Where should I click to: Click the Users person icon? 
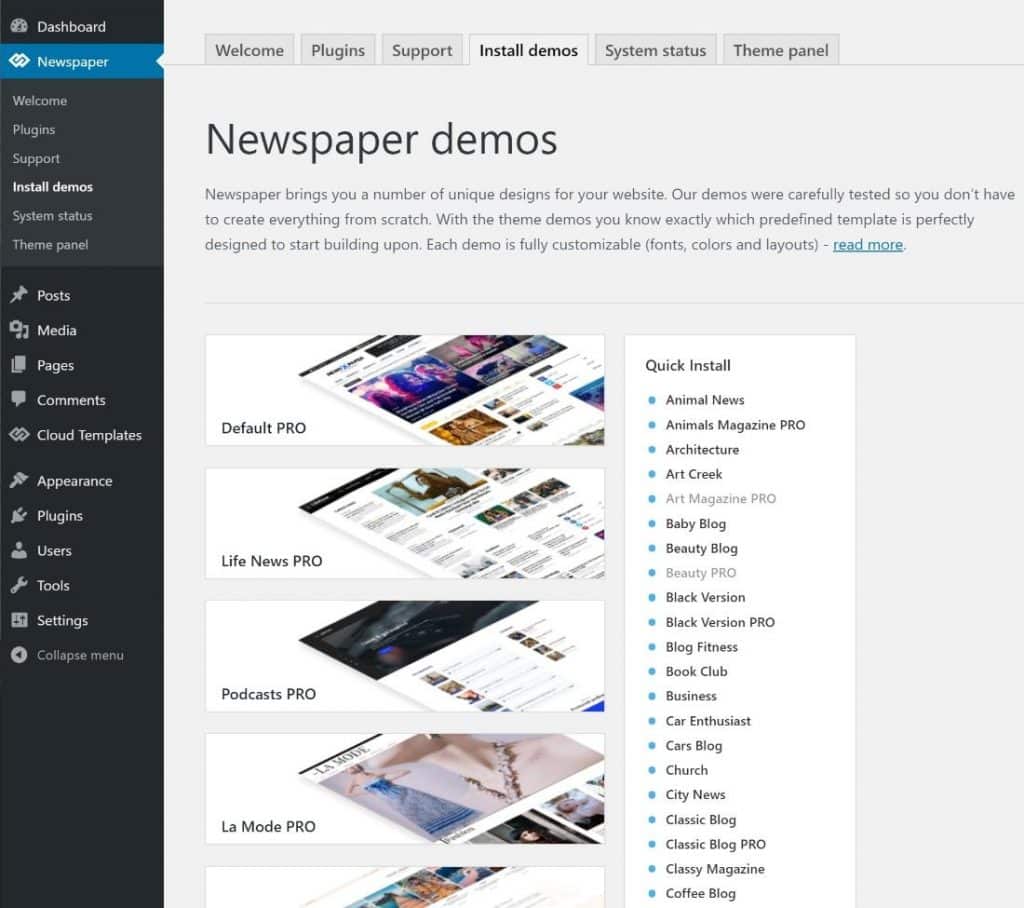point(19,550)
